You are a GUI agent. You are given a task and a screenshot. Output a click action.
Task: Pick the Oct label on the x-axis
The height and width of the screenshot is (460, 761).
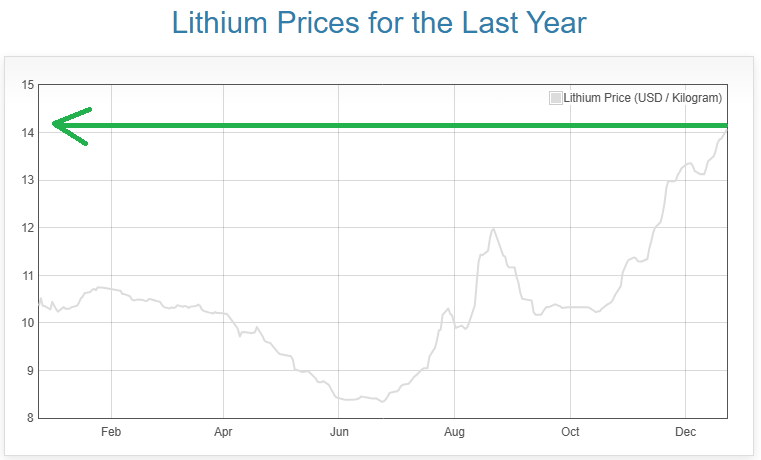pyautogui.click(x=570, y=432)
